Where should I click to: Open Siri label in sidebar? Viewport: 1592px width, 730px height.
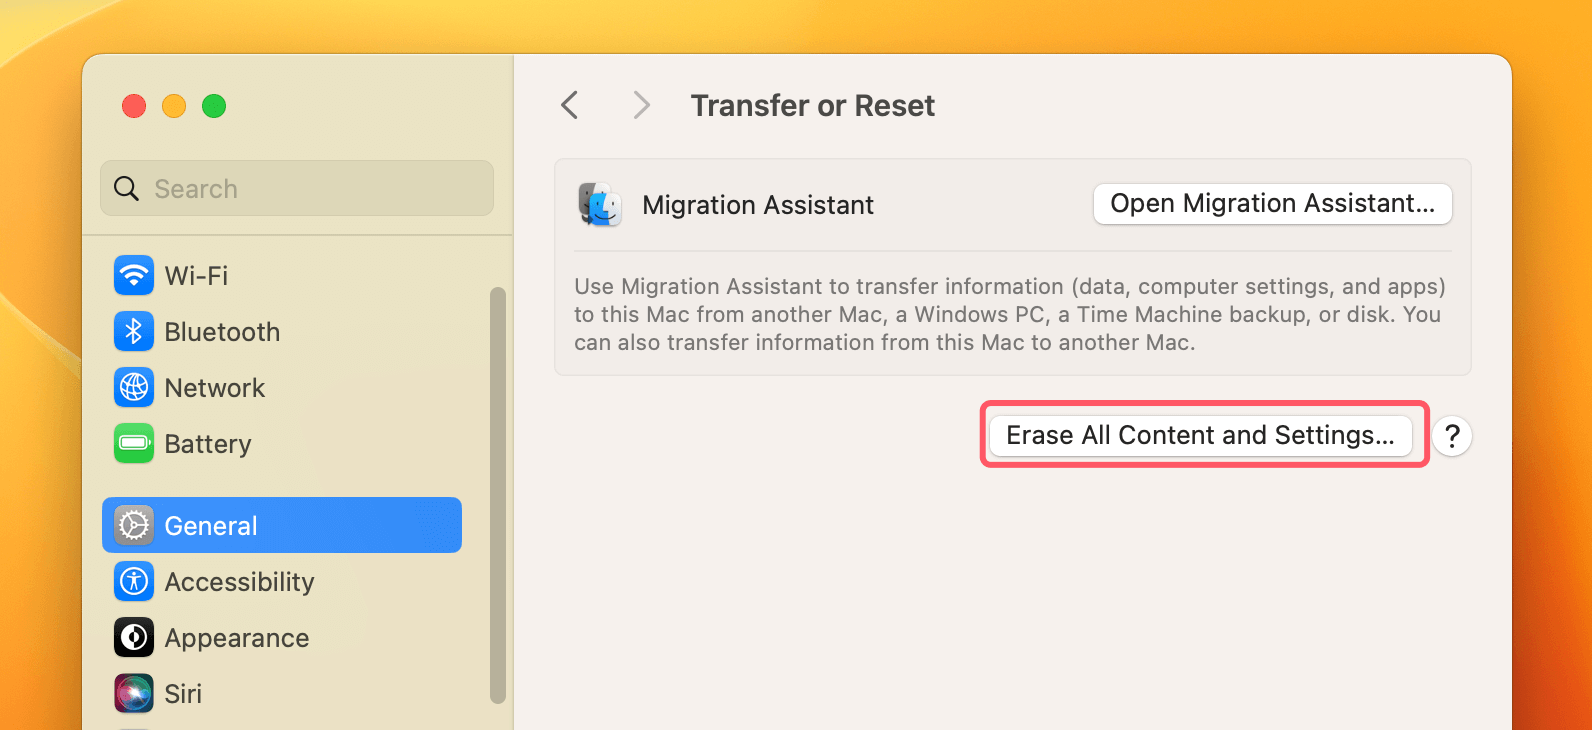click(183, 694)
